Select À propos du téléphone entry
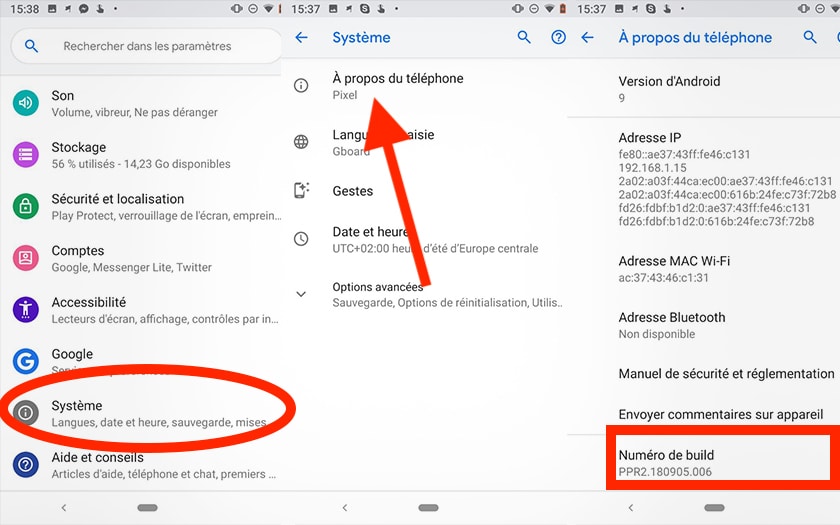Screen dimensions: 840x525 click(397, 86)
